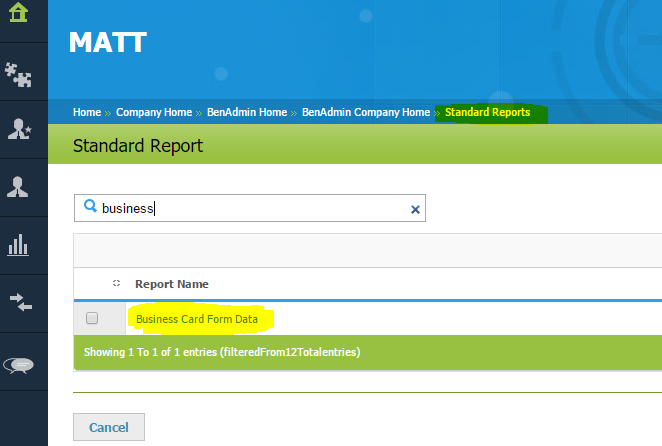Click into the report search field
The height and width of the screenshot is (446, 662).
(x=250, y=209)
